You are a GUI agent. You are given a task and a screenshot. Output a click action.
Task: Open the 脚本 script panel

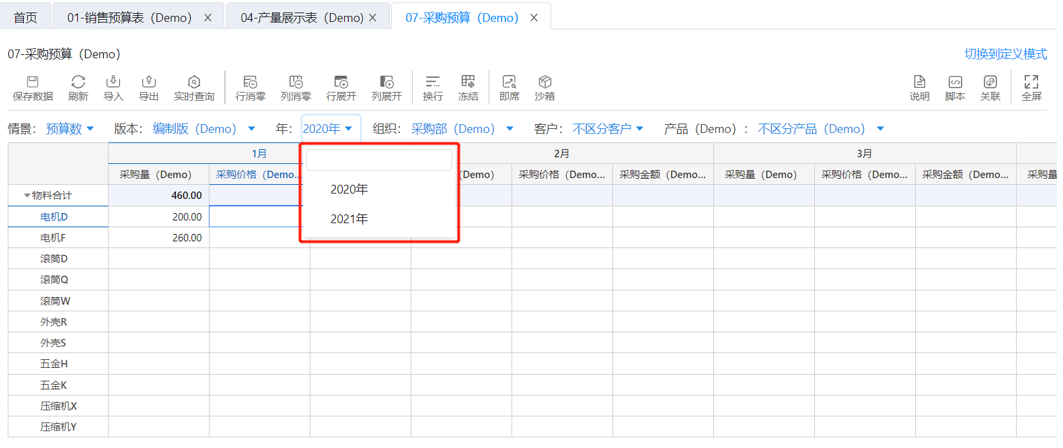[955, 87]
